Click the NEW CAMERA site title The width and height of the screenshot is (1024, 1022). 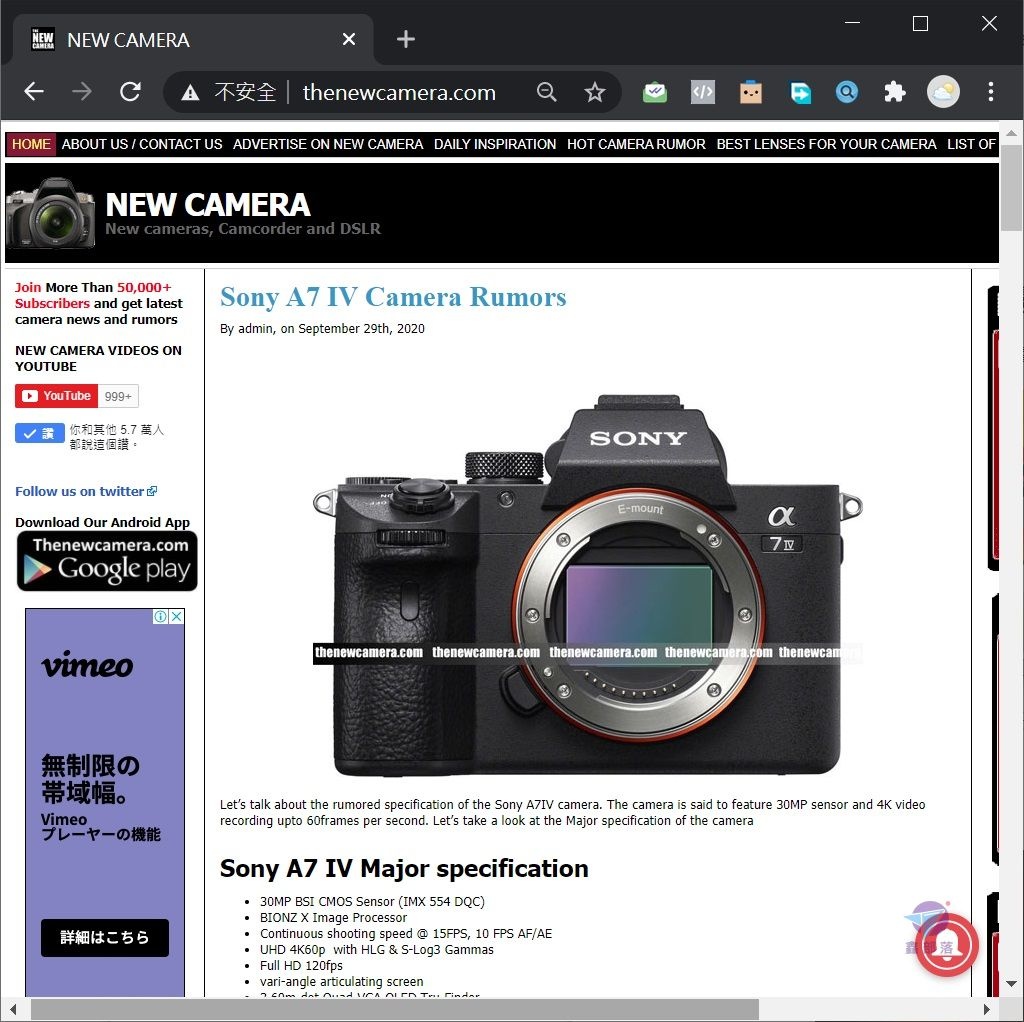point(208,204)
